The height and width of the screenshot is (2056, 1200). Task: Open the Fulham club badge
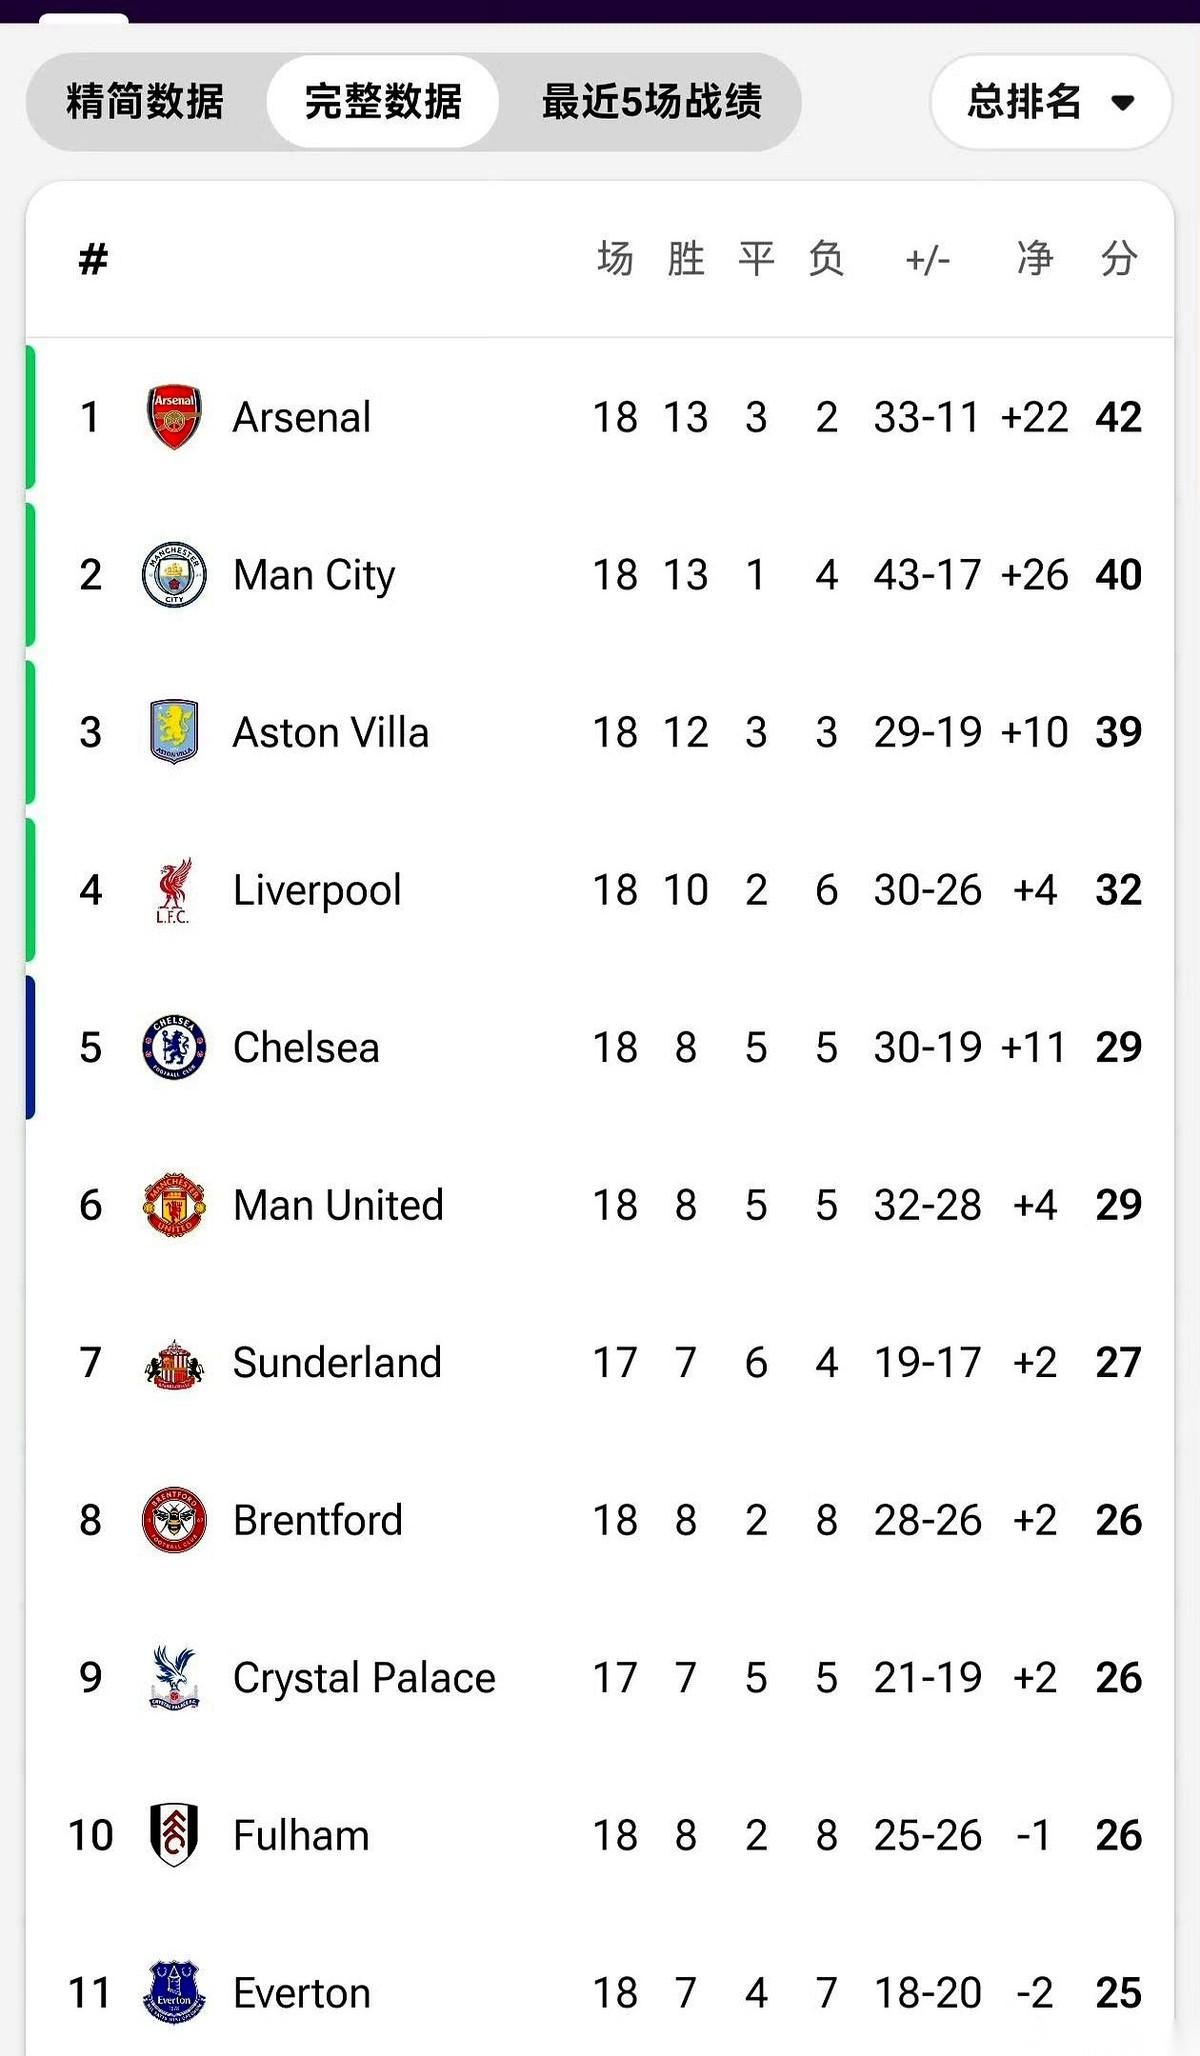[x=174, y=1835]
